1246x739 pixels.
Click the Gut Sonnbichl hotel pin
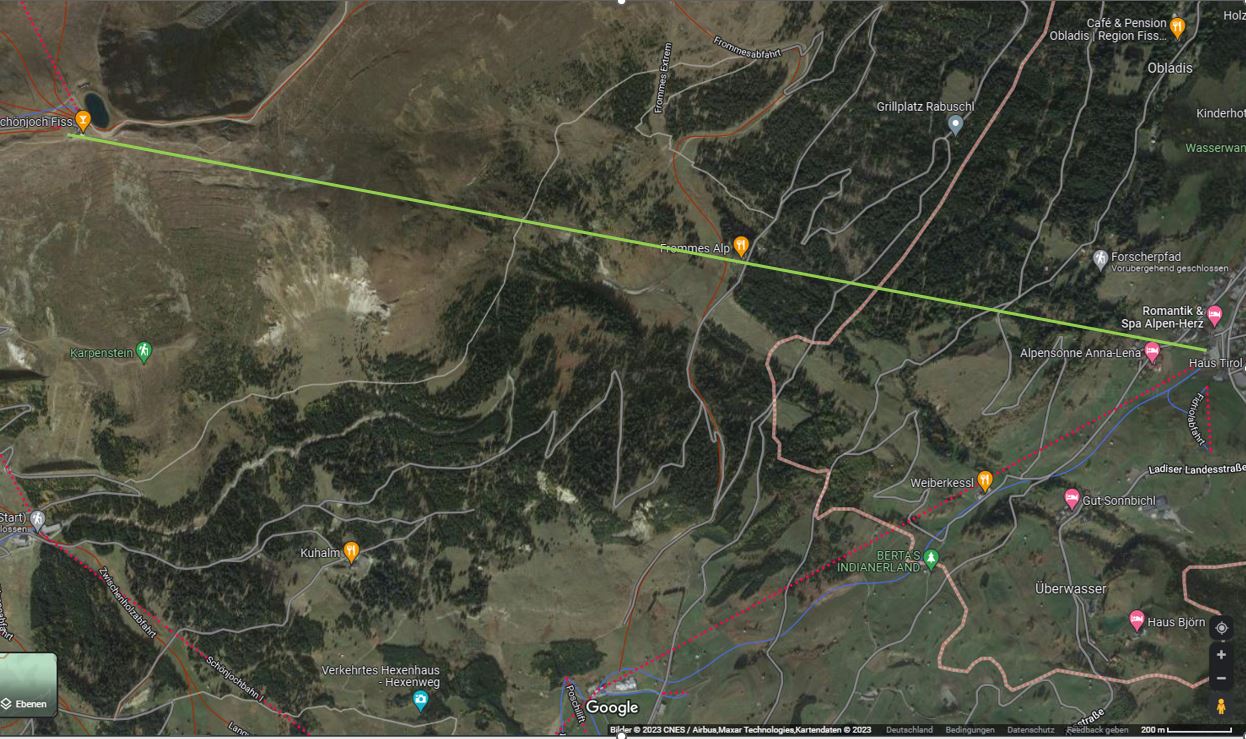(x=1072, y=498)
